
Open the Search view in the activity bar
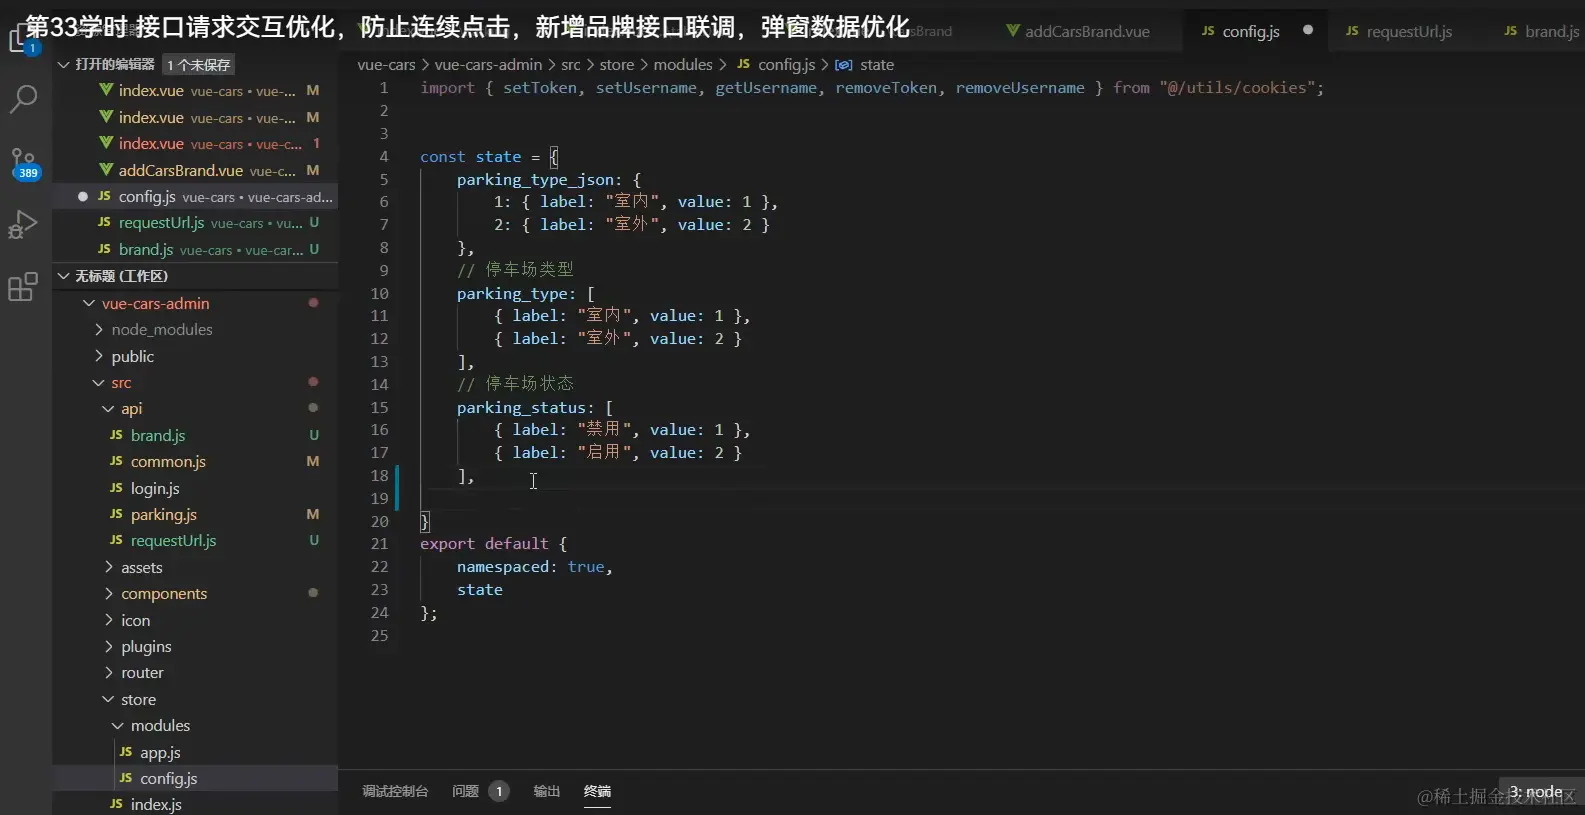pos(23,98)
